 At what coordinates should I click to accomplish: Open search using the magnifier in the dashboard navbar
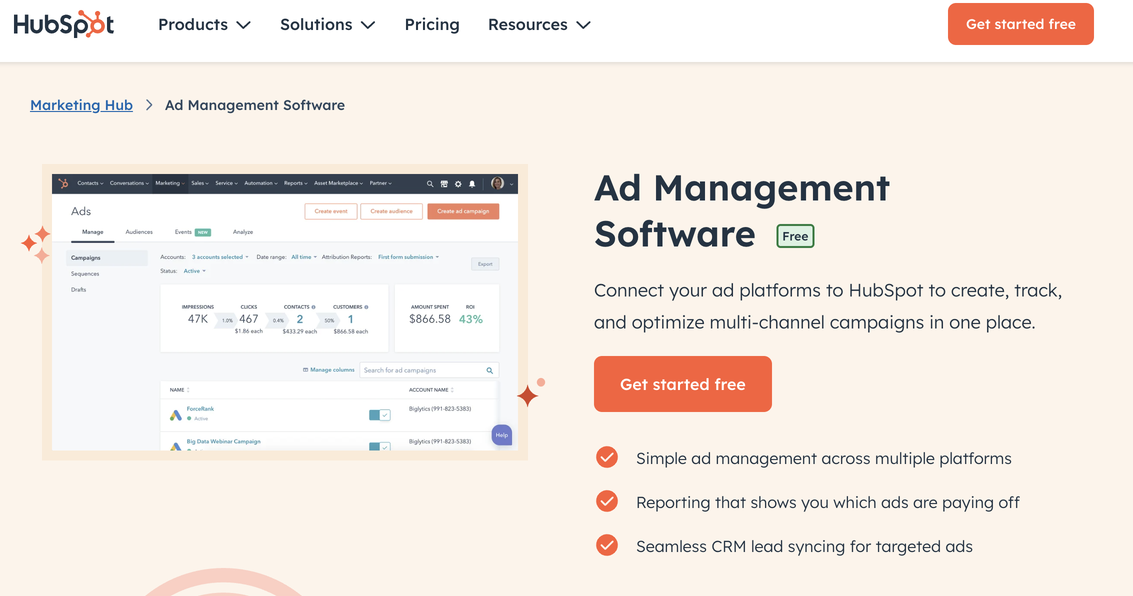tap(430, 184)
